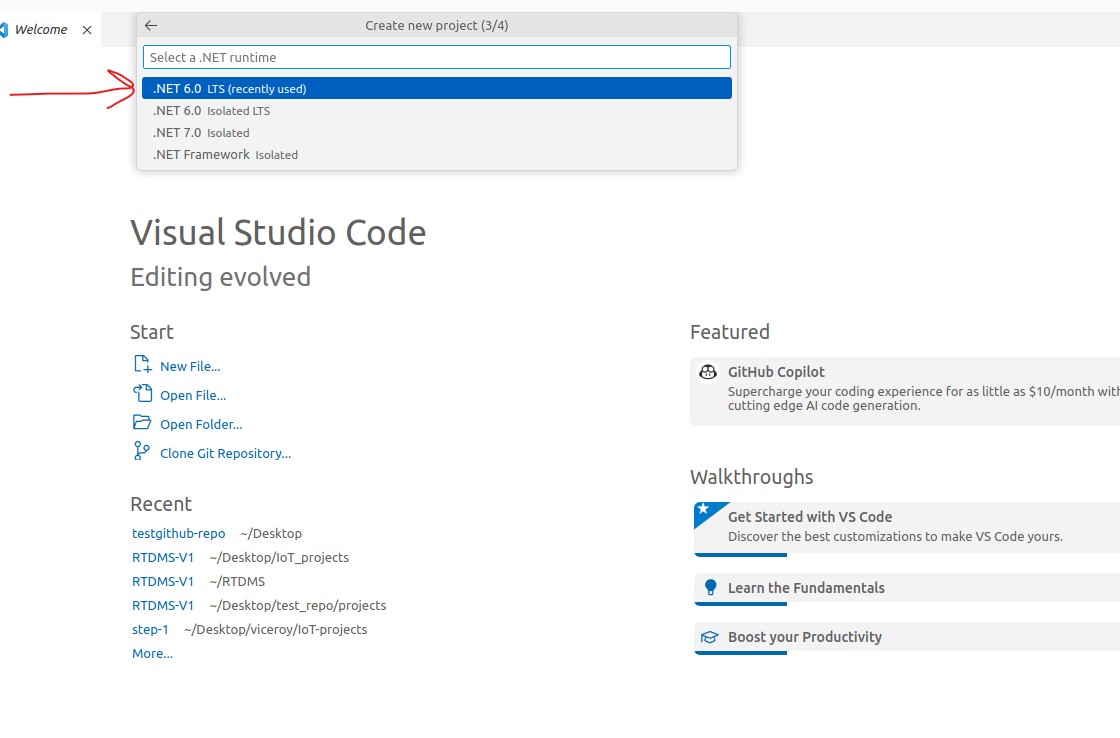Image resolution: width=1120 pixels, height=738 pixels.
Task: Click the star badge on Get Started
Action: (704, 509)
